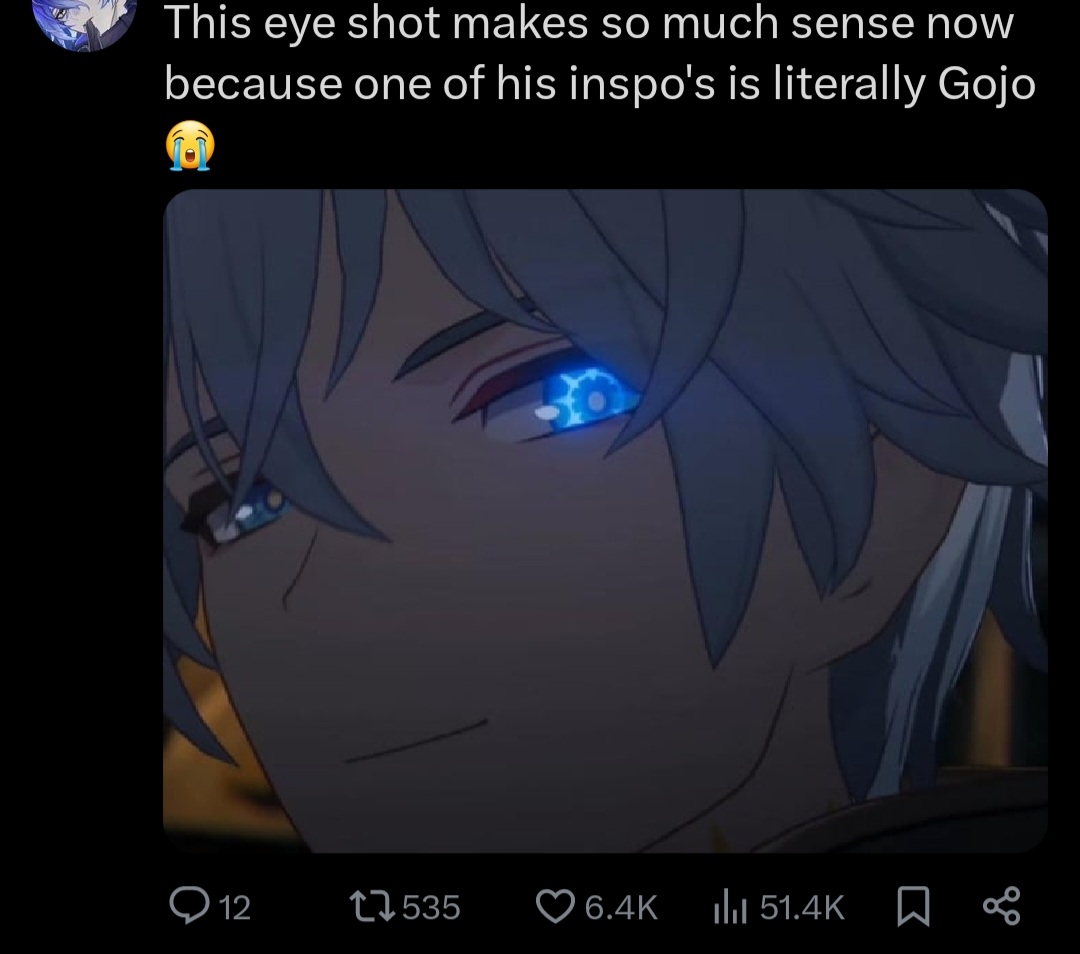Bookmark this post
Image resolution: width=1080 pixels, height=954 pixels.
click(913, 906)
